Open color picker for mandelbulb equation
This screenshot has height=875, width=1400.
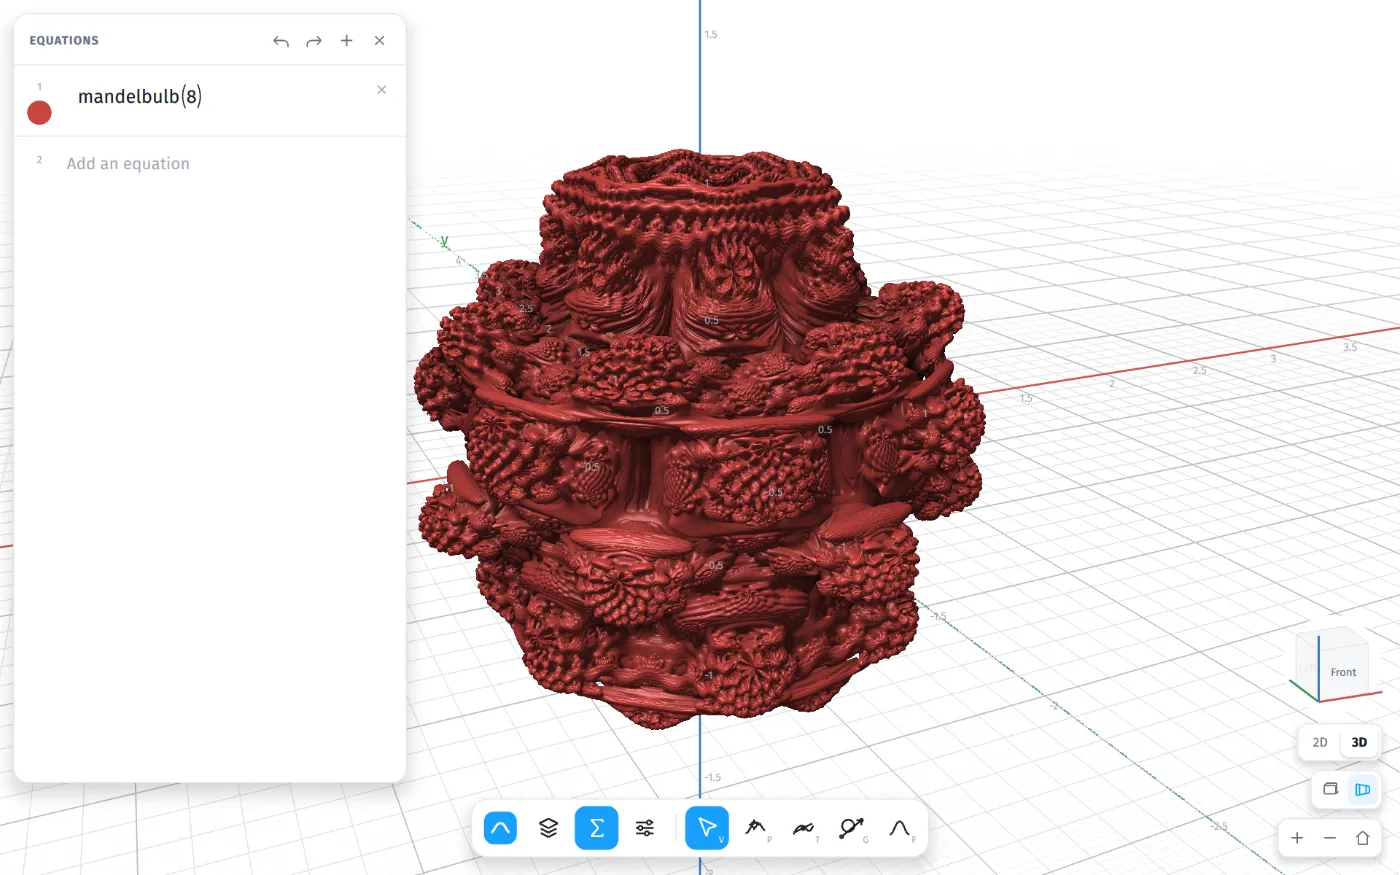pyautogui.click(x=39, y=113)
